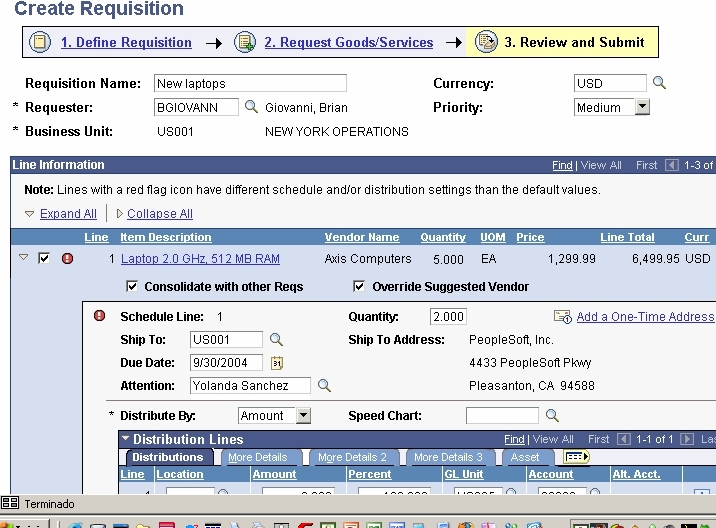Sort distribution lines by Percent header
The image size is (716, 528).
[369, 474]
